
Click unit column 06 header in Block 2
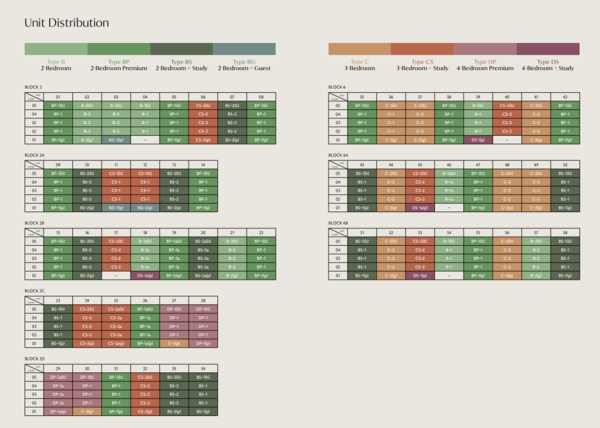coord(203,97)
